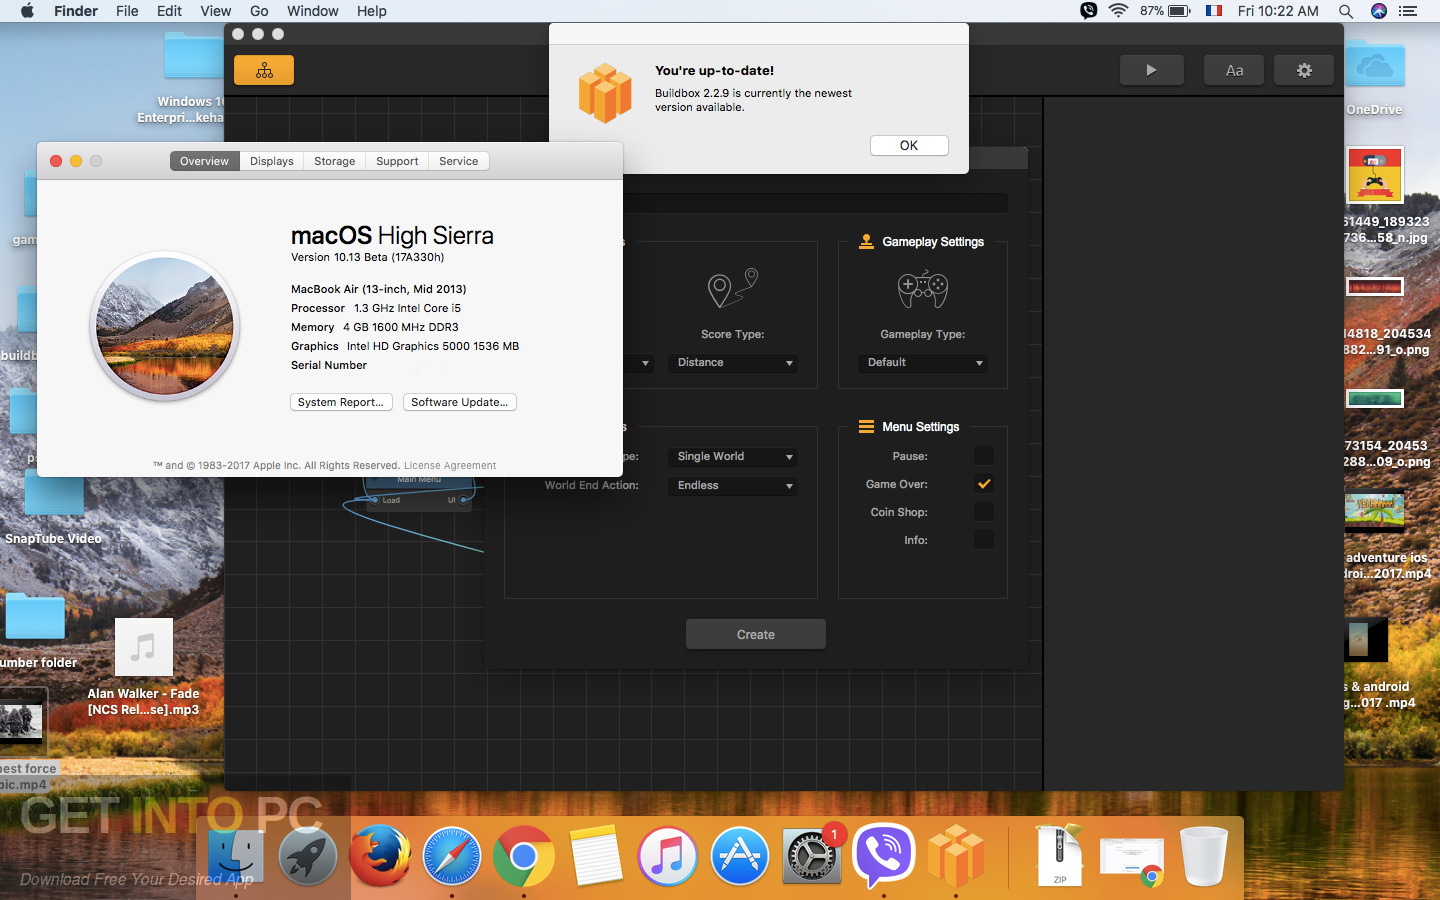Click the System Report button
The width and height of the screenshot is (1440, 900).
click(x=341, y=402)
